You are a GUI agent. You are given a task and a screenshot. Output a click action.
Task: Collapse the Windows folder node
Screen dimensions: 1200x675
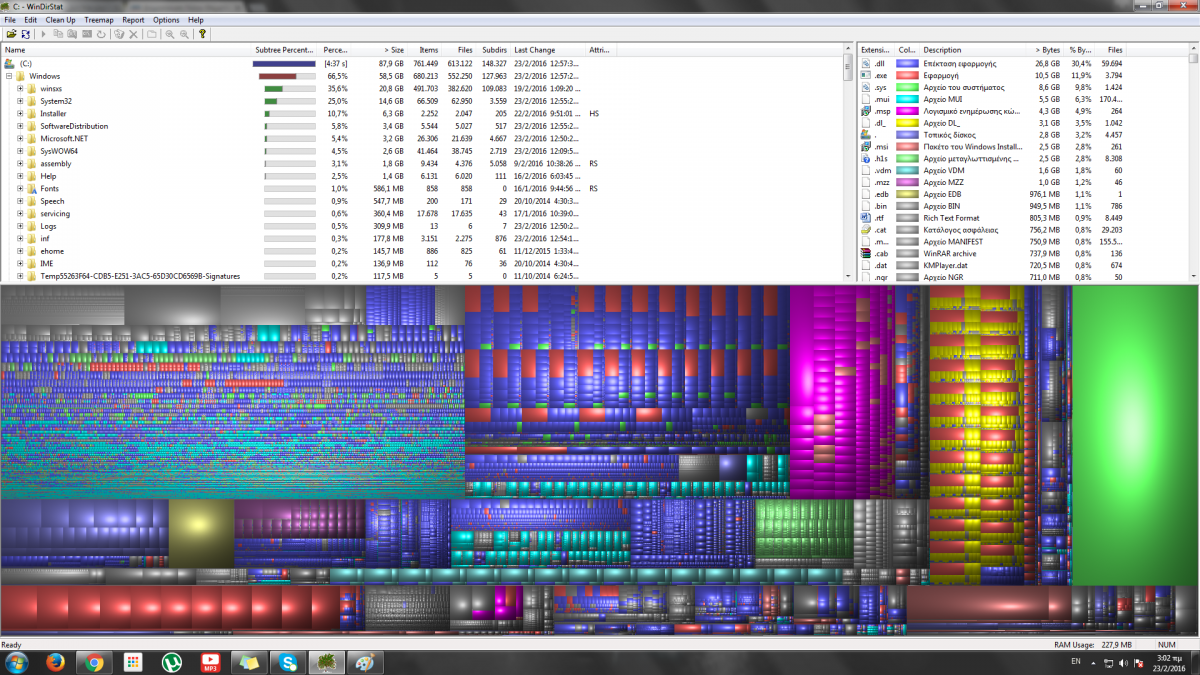[x=9, y=76]
